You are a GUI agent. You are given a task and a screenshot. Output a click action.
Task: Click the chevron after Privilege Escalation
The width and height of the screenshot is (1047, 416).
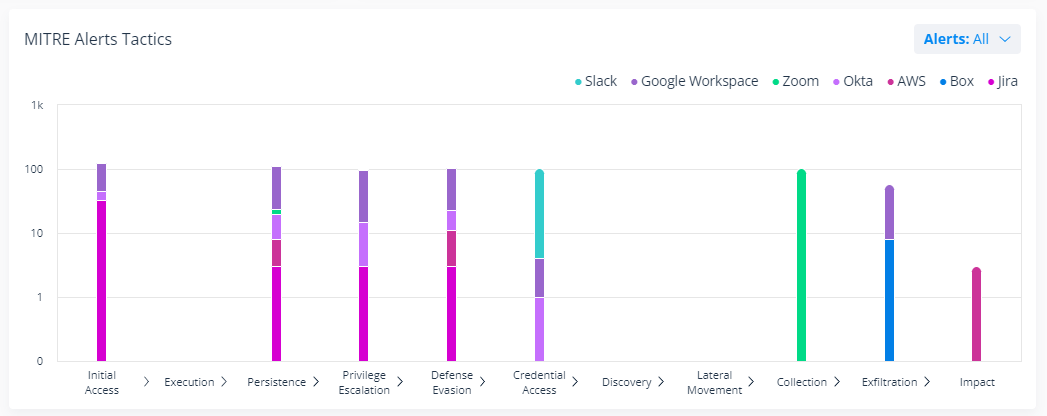pos(400,382)
